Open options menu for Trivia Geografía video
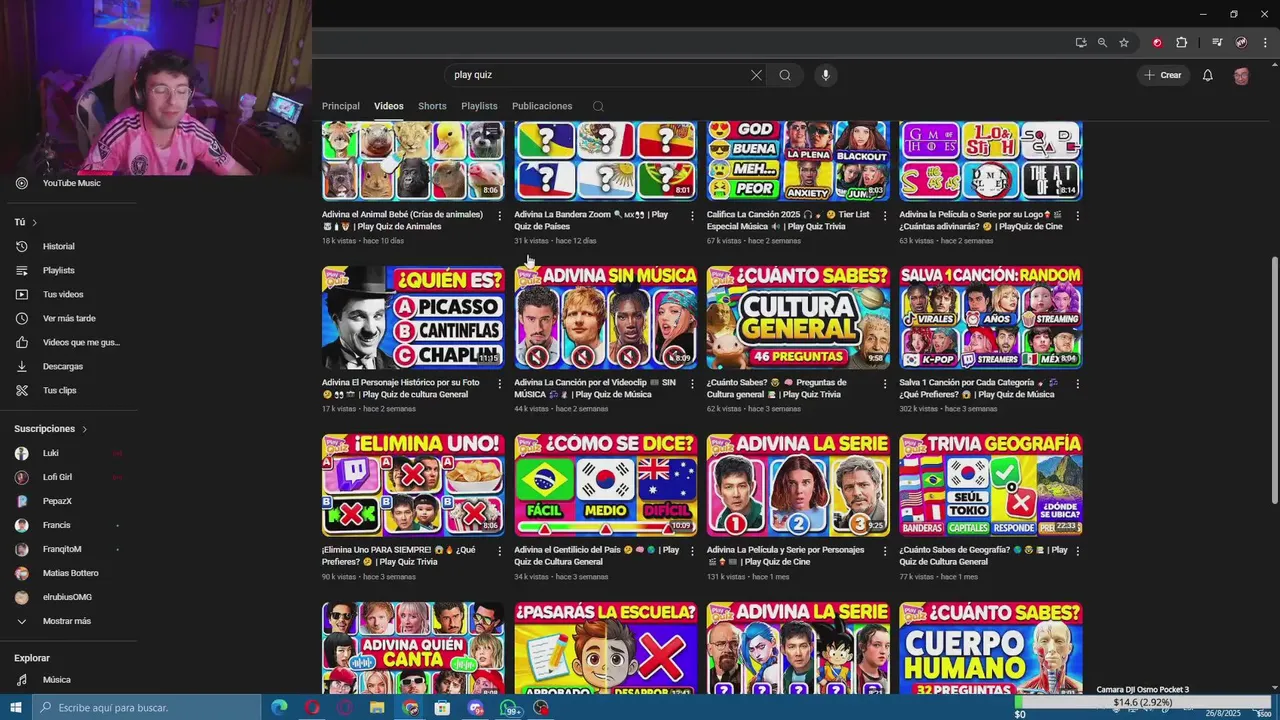The width and height of the screenshot is (1280, 720). click(1077, 551)
